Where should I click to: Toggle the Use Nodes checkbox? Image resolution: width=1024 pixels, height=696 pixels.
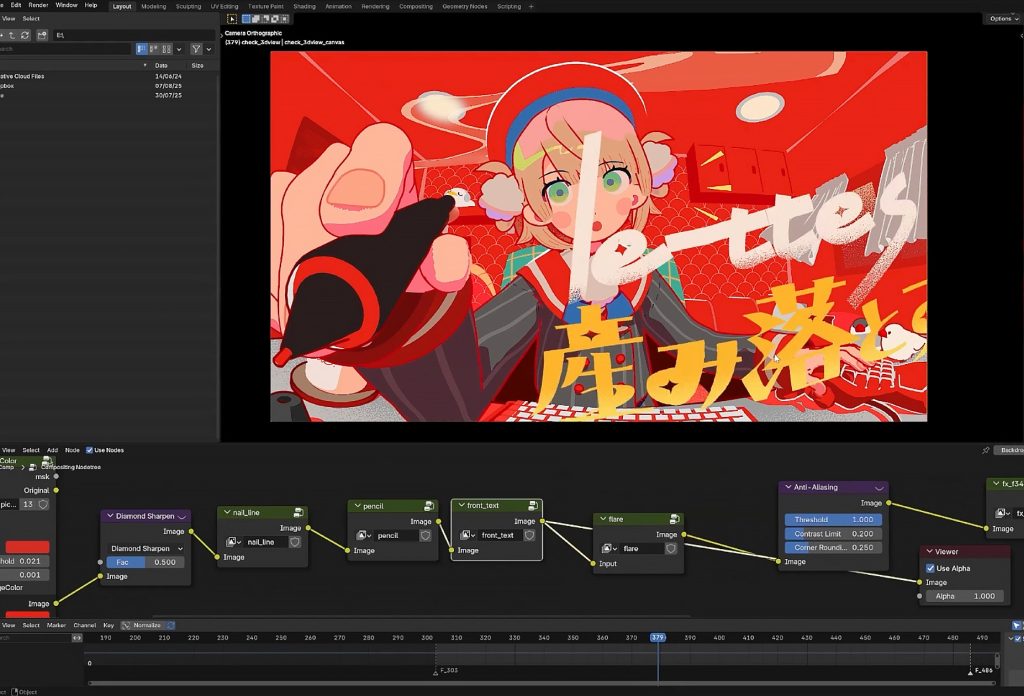pyautogui.click(x=90, y=450)
